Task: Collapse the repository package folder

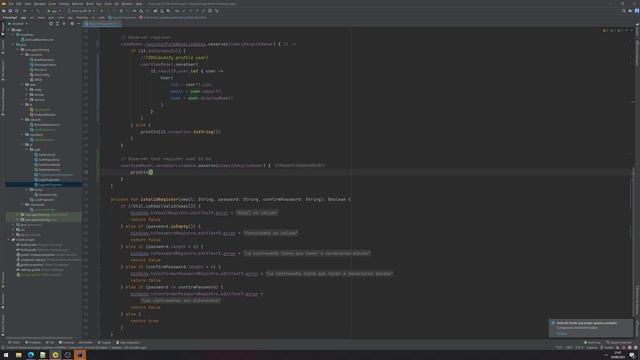Action: point(22,134)
